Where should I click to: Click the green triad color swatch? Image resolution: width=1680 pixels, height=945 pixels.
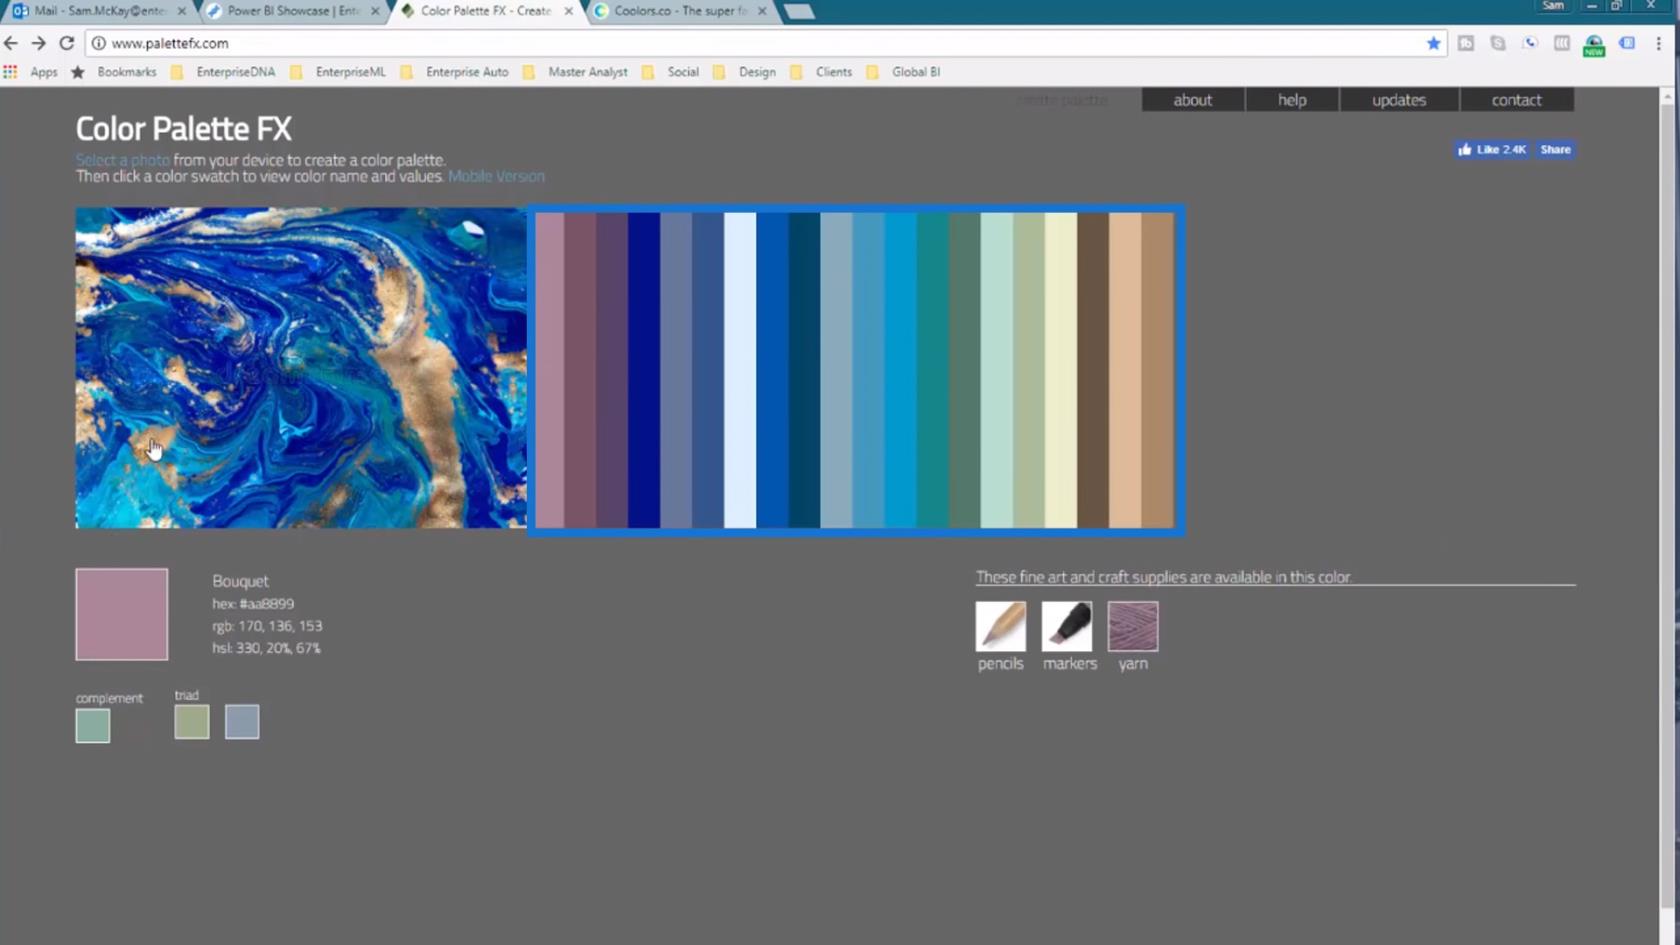pos(192,722)
